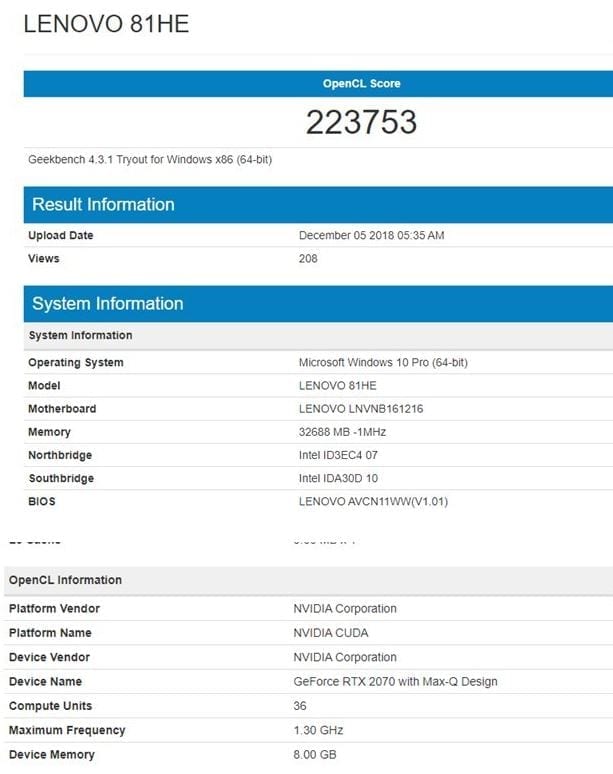Click the LENOVO 81HE page title
Screen dimensions: 613x774
coord(106,24)
